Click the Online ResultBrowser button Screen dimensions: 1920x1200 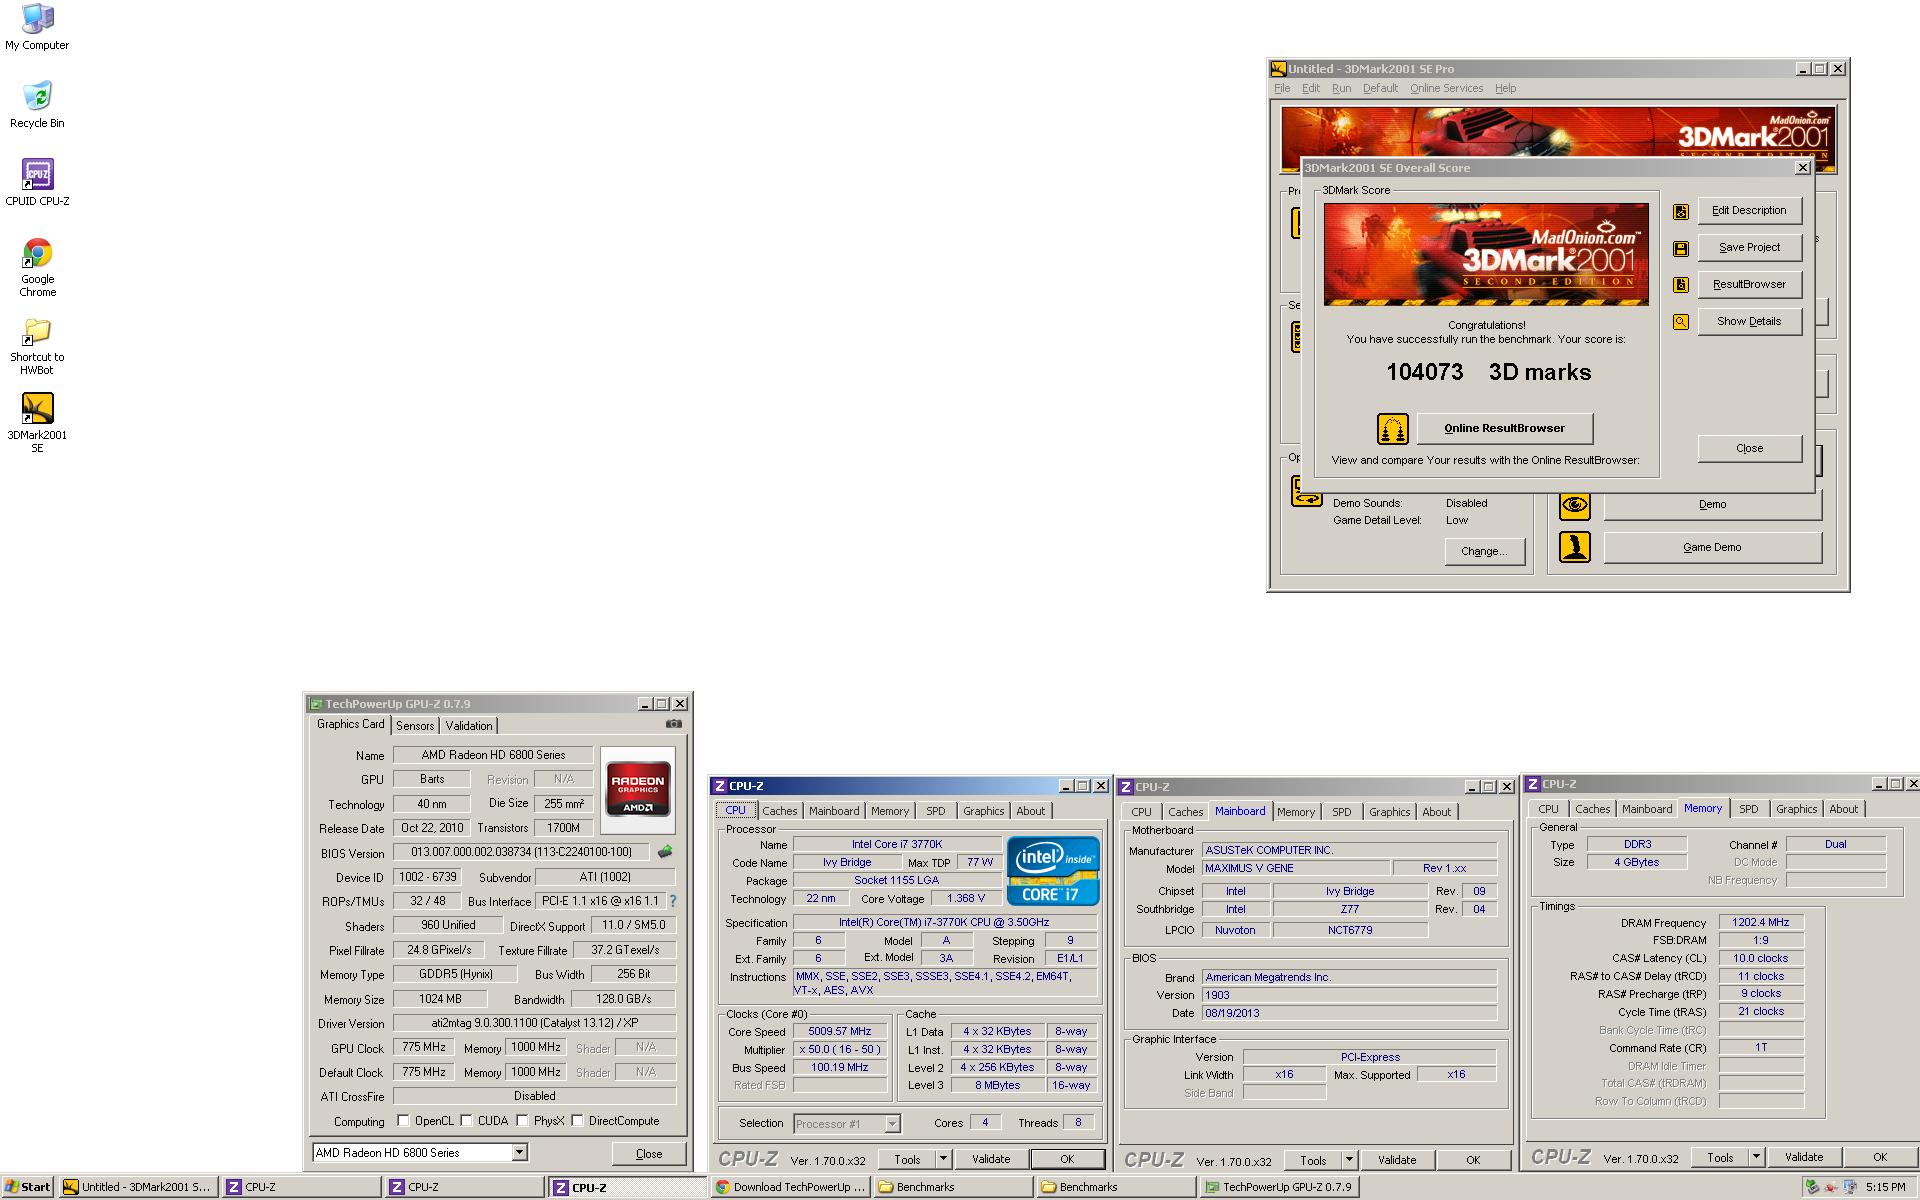tap(1504, 428)
